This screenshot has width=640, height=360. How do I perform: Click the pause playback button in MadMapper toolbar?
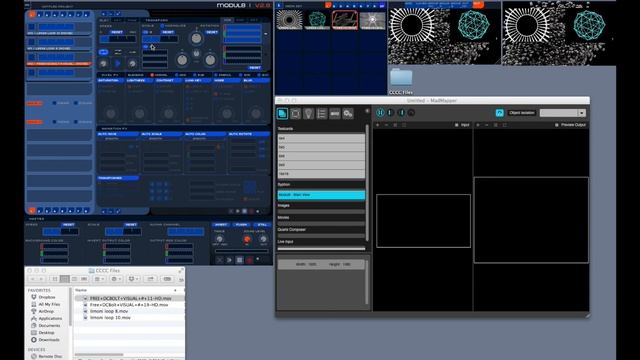380,113
